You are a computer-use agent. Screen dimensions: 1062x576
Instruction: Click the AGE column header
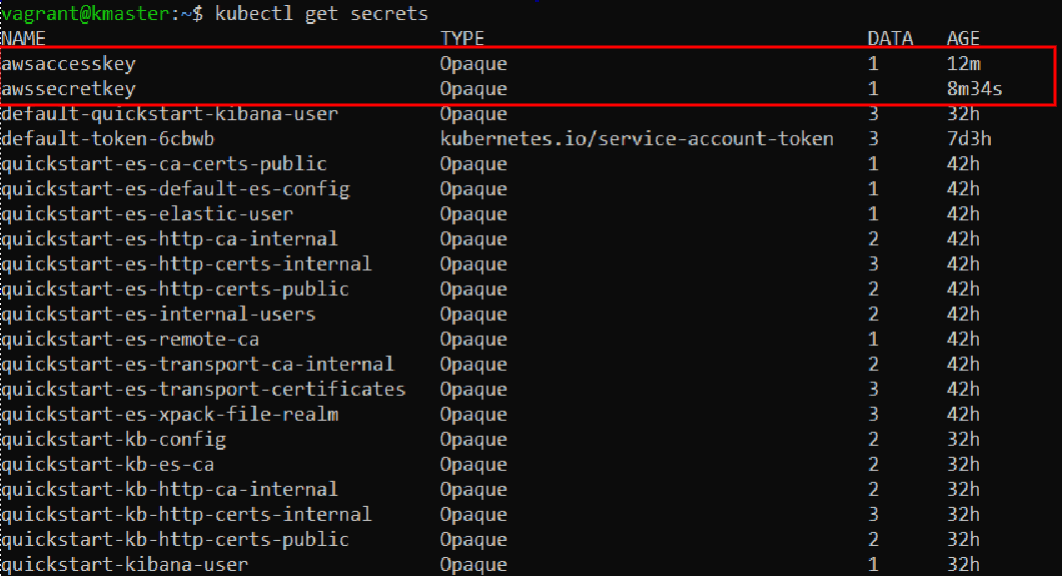point(963,39)
